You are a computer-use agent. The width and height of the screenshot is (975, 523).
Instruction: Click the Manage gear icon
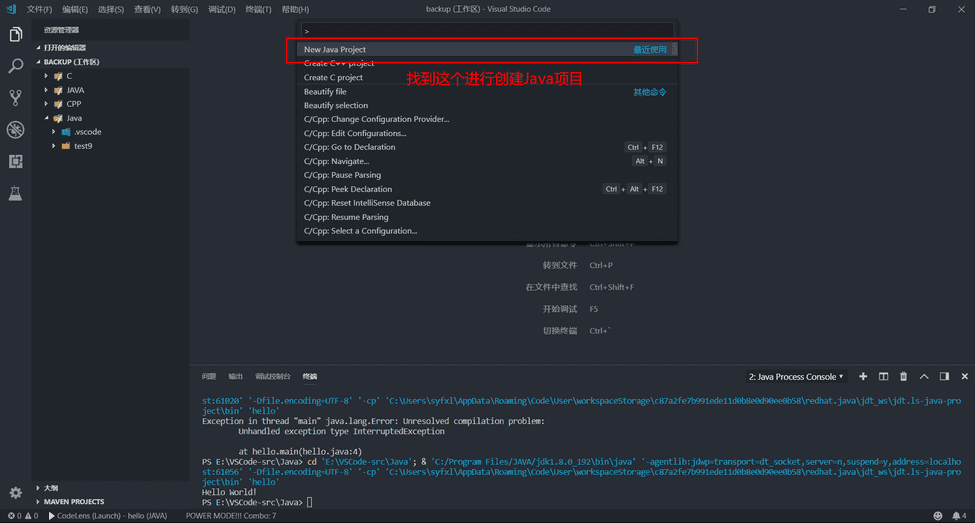click(x=15, y=492)
